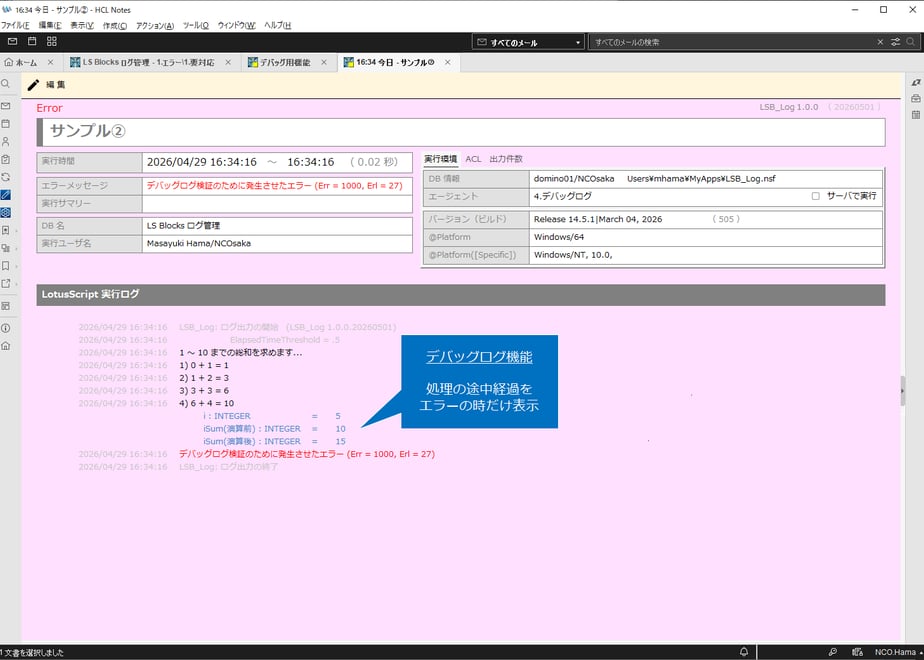Click the magnifier button in search bar
The width and height of the screenshot is (924, 660).
tap(911, 42)
